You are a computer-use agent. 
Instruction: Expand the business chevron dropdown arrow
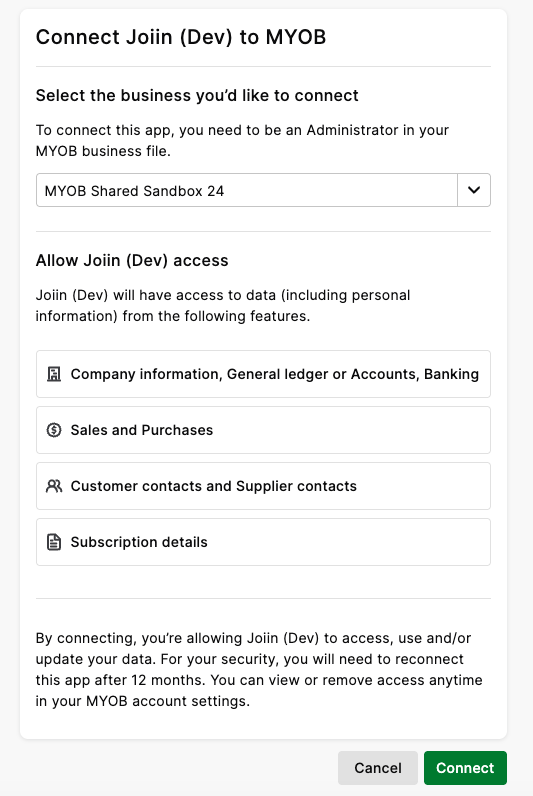click(x=474, y=190)
